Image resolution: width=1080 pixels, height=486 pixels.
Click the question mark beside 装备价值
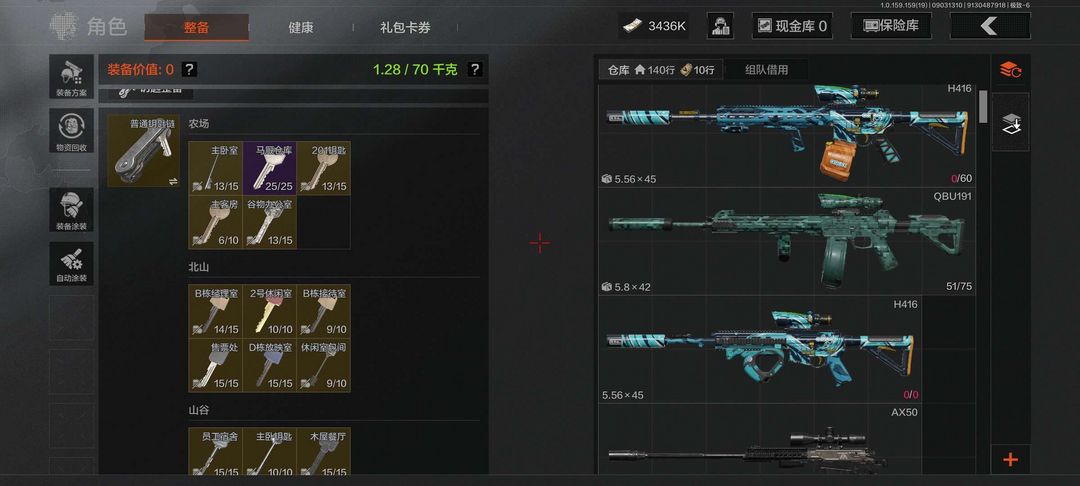pyautogui.click(x=189, y=69)
